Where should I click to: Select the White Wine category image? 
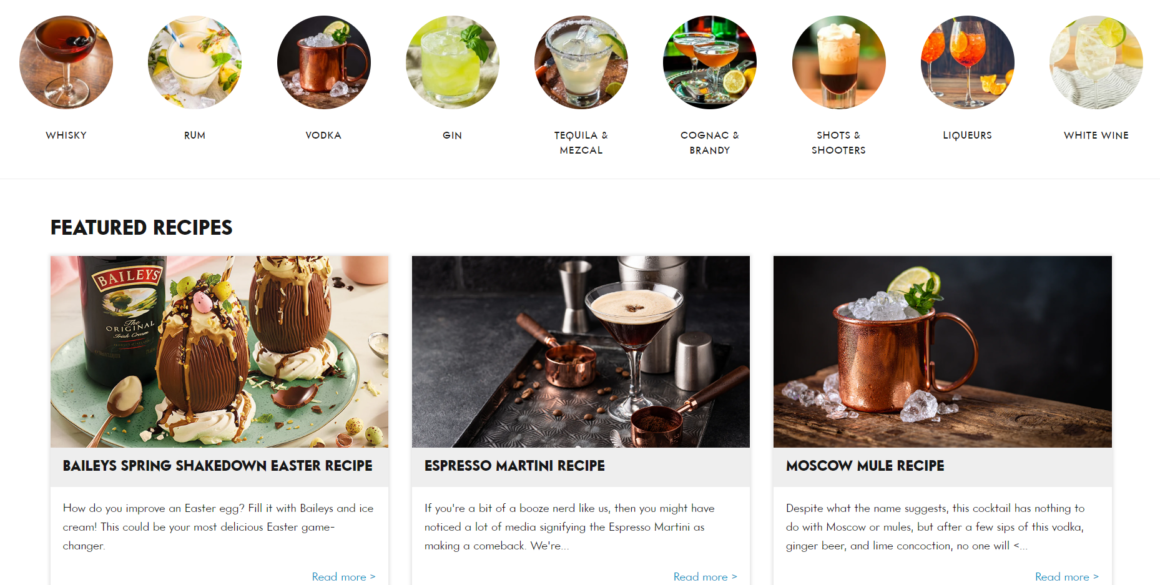pyautogui.click(x=1096, y=62)
